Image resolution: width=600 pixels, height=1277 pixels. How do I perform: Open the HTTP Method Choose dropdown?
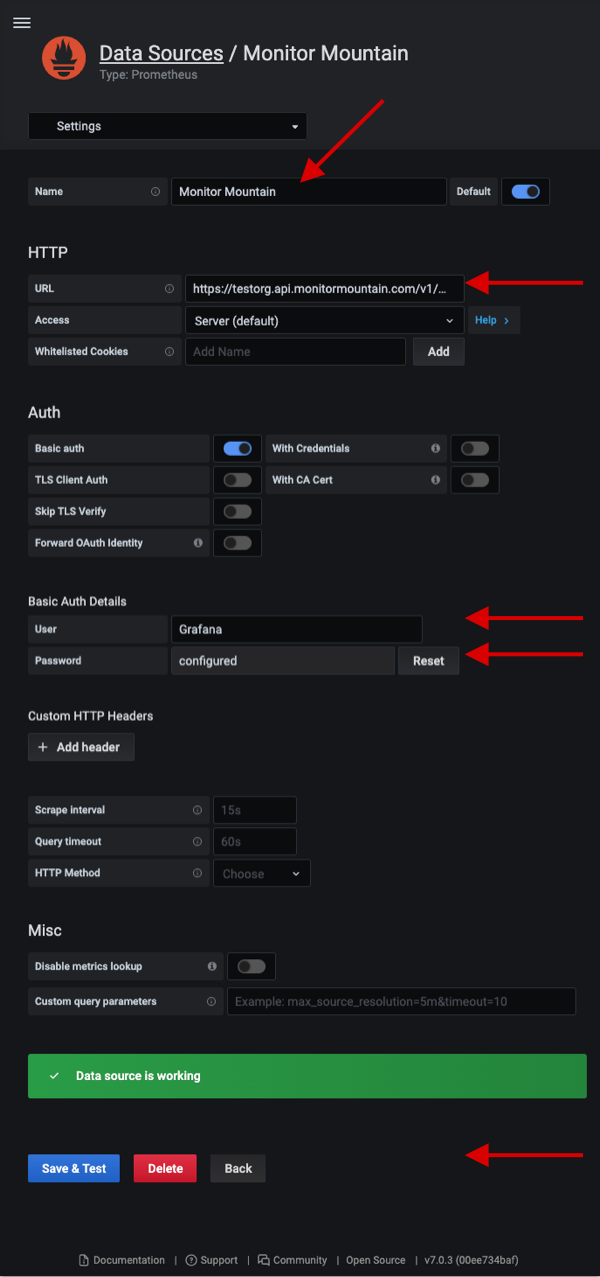point(261,873)
